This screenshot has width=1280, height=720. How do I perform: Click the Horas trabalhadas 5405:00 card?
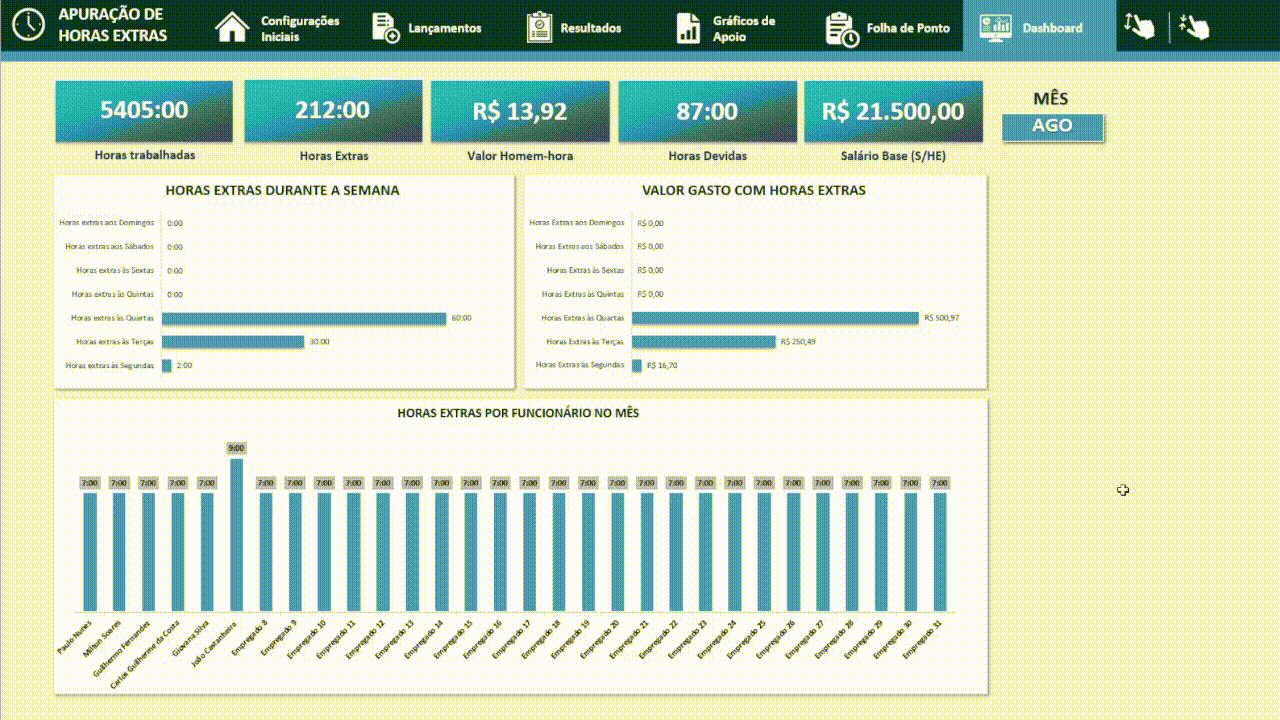(144, 111)
